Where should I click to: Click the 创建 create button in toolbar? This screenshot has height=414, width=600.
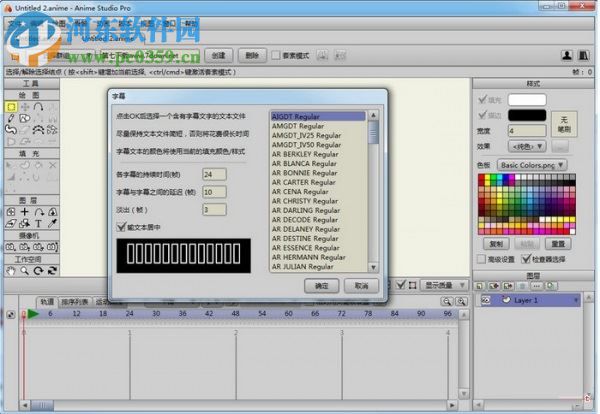(218, 55)
